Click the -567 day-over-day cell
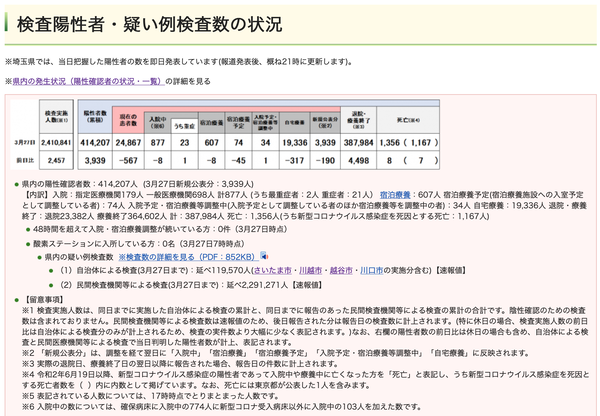 pyautogui.click(x=128, y=160)
